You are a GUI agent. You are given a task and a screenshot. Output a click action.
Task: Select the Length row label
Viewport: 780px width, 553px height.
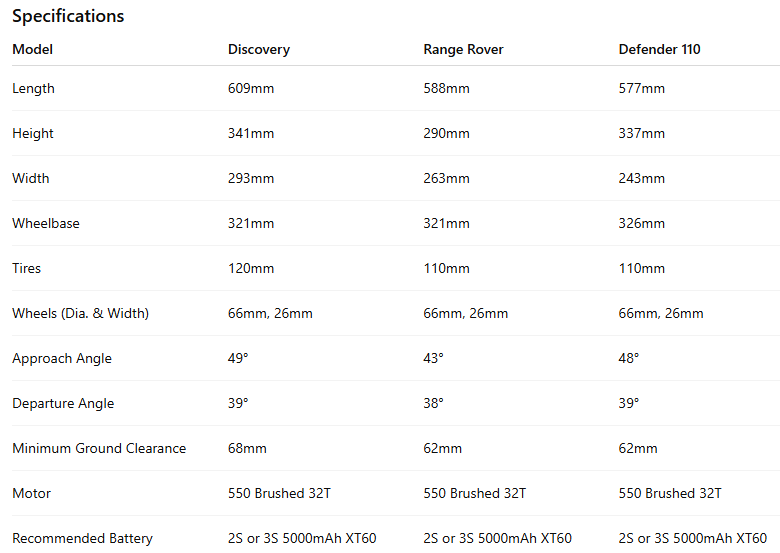pos(34,89)
